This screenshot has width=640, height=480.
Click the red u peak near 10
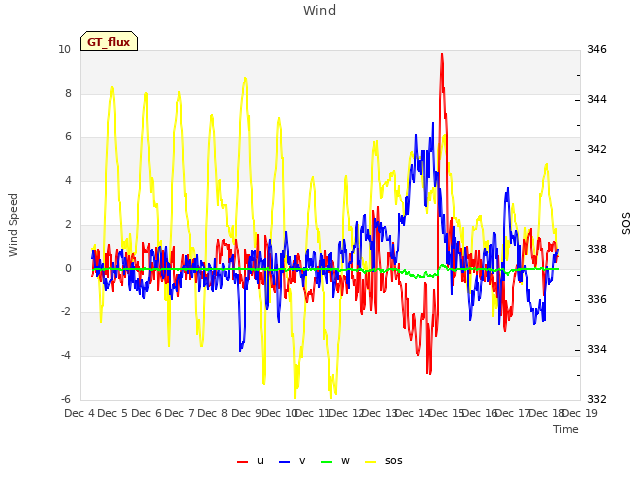[x=442, y=54]
